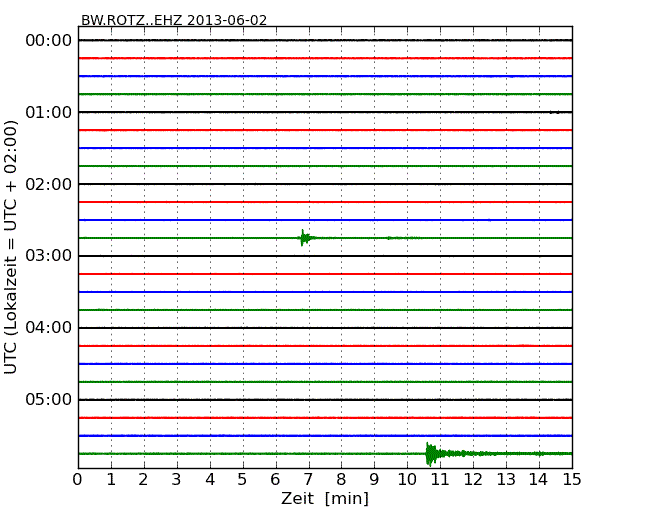Click the 'UTC (Lokalzeit = UTC + 02:00)' axis label
This screenshot has height=520, width=650.
11,248
